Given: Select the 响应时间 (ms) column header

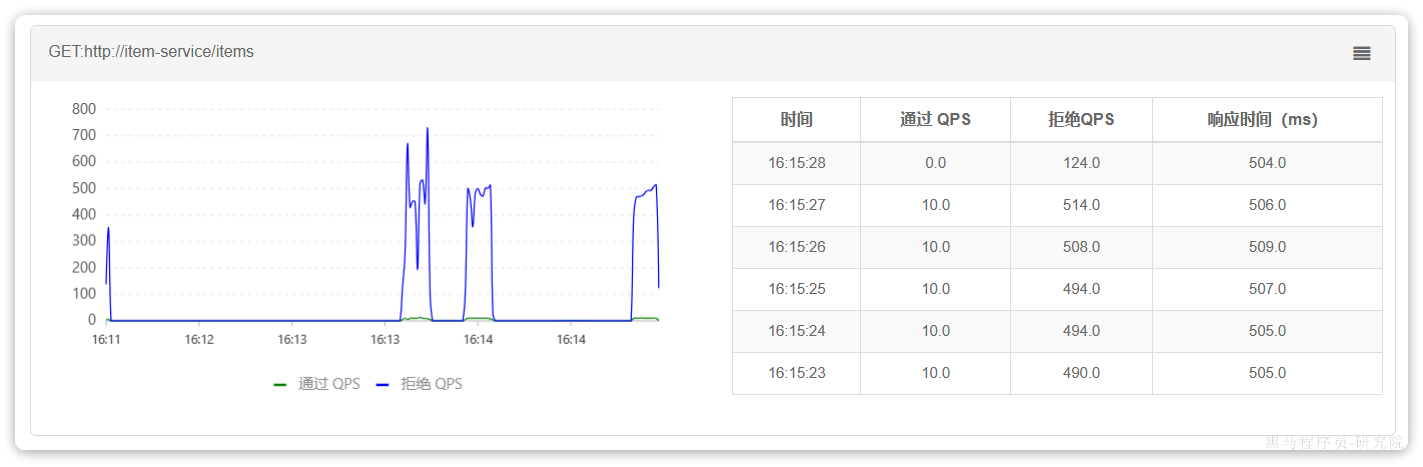Looking at the screenshot, I should pyautogui.click(x=1266, y=120).
